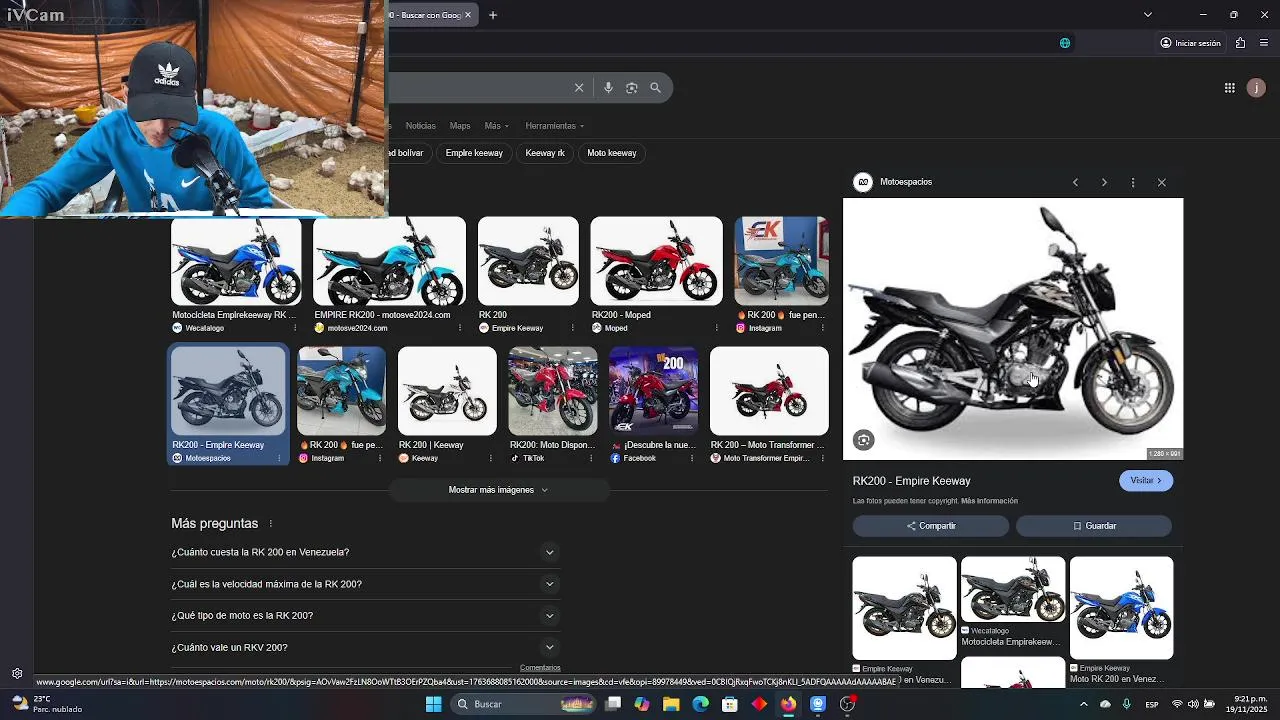Viewport: 1280px width, 720px height.
Task: Open Google Lens image search icon
Action: point(631,88)
